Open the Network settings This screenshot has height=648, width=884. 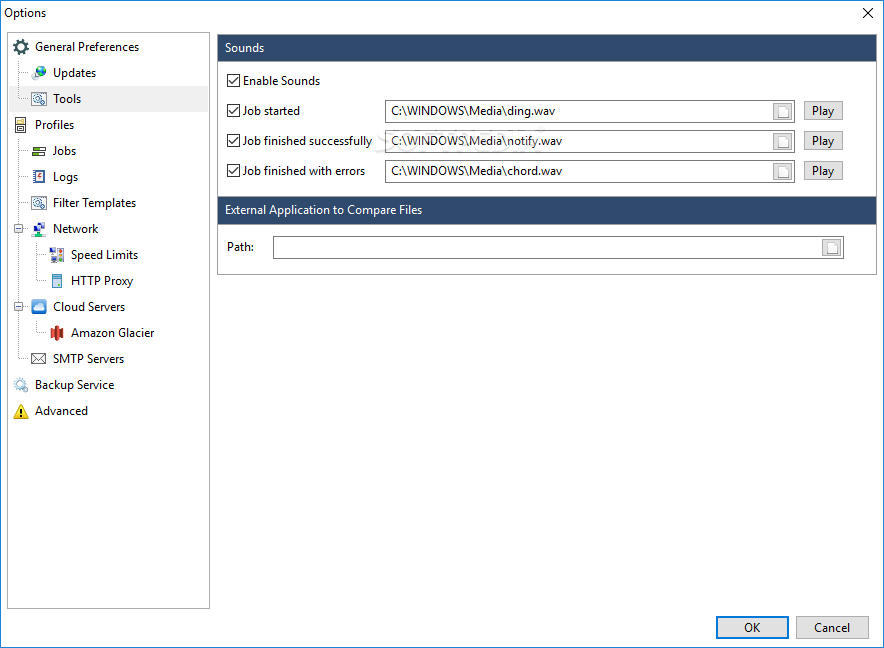(76, 228)
